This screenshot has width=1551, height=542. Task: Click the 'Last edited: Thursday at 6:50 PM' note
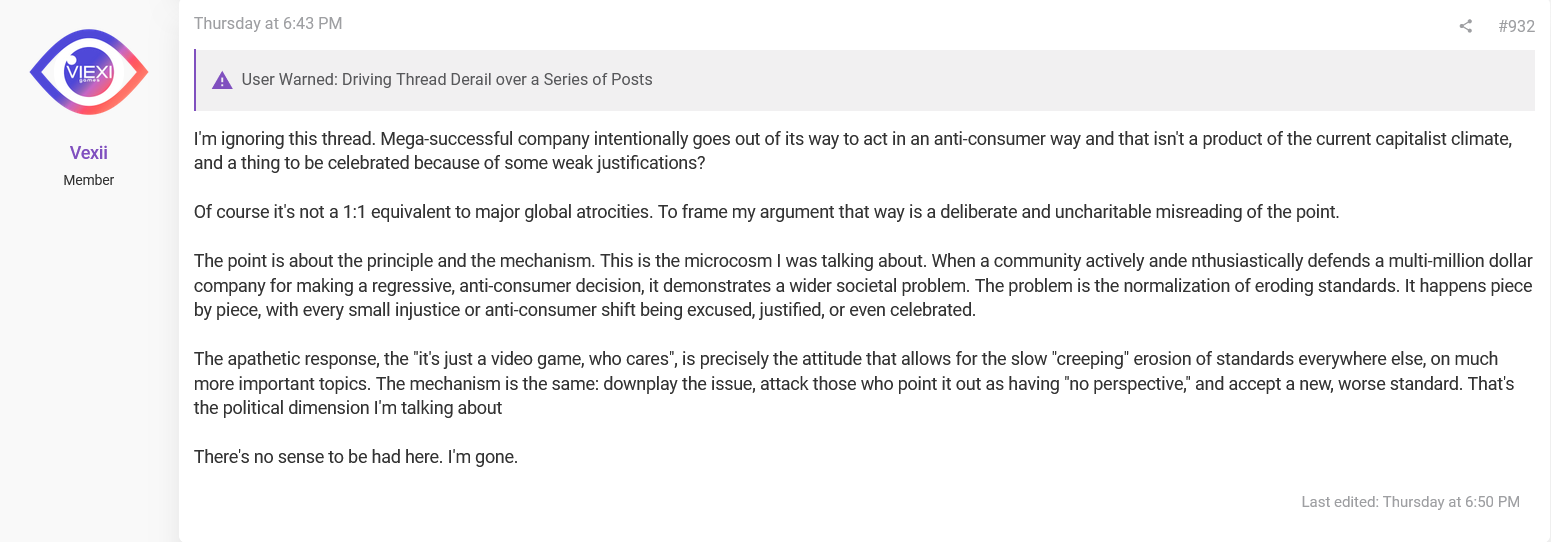pyautogui.click(x=1410, y=502)
